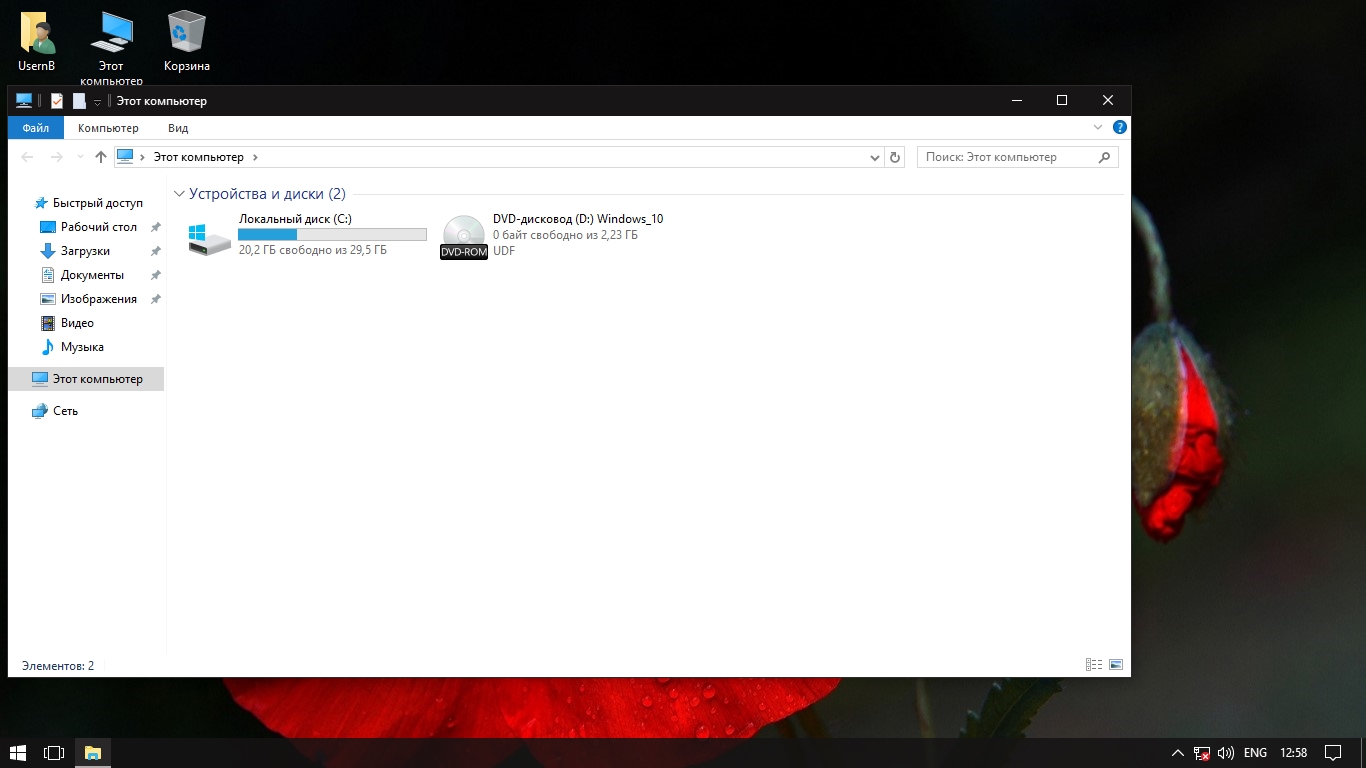
Task: Open the address bar history dropdown
Action: pos(875,157)
